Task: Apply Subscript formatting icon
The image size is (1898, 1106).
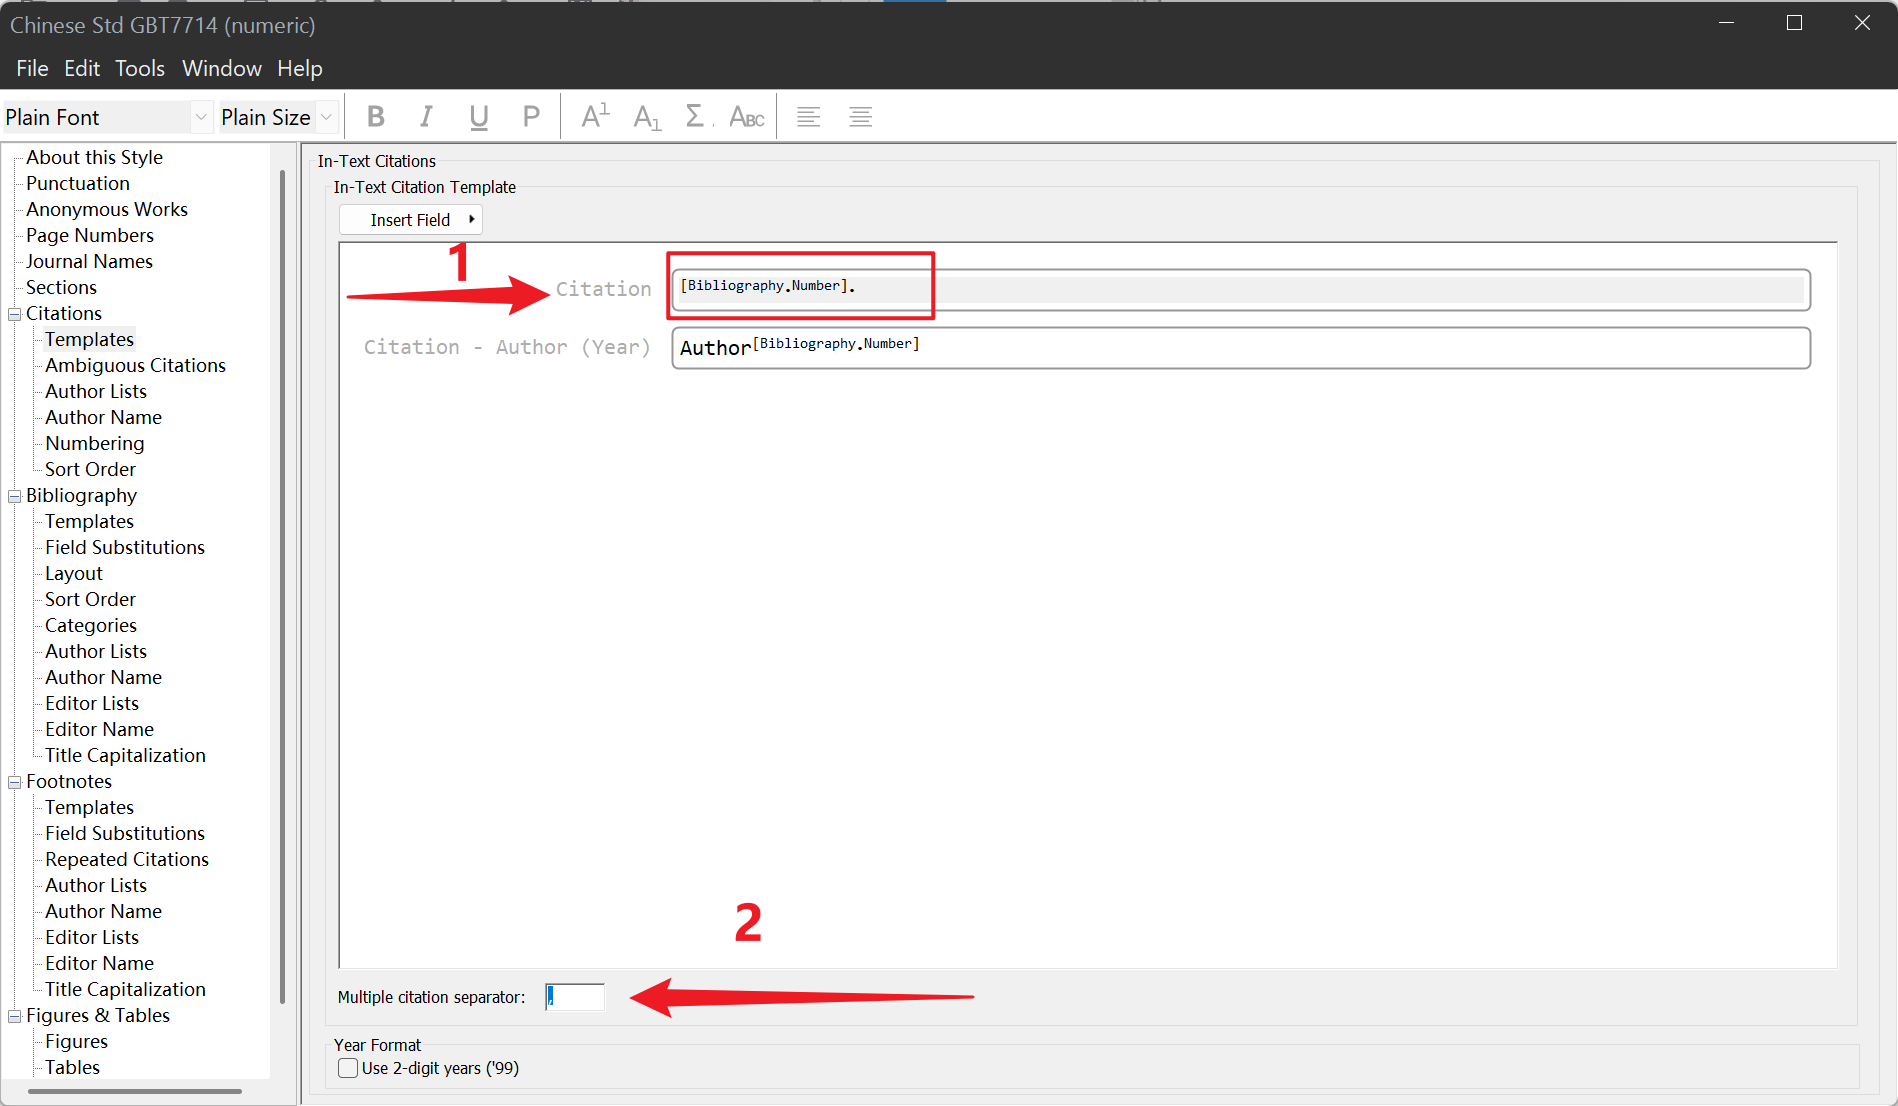Action: coord(647,117)
